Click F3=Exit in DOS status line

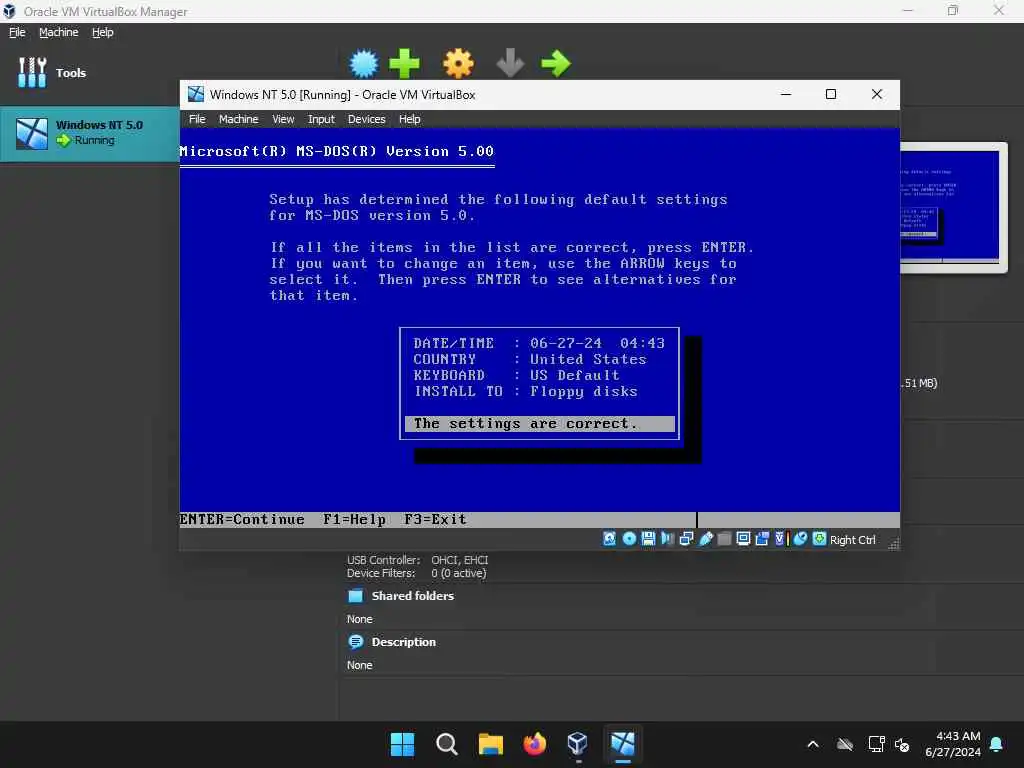[x=435, y=520]
